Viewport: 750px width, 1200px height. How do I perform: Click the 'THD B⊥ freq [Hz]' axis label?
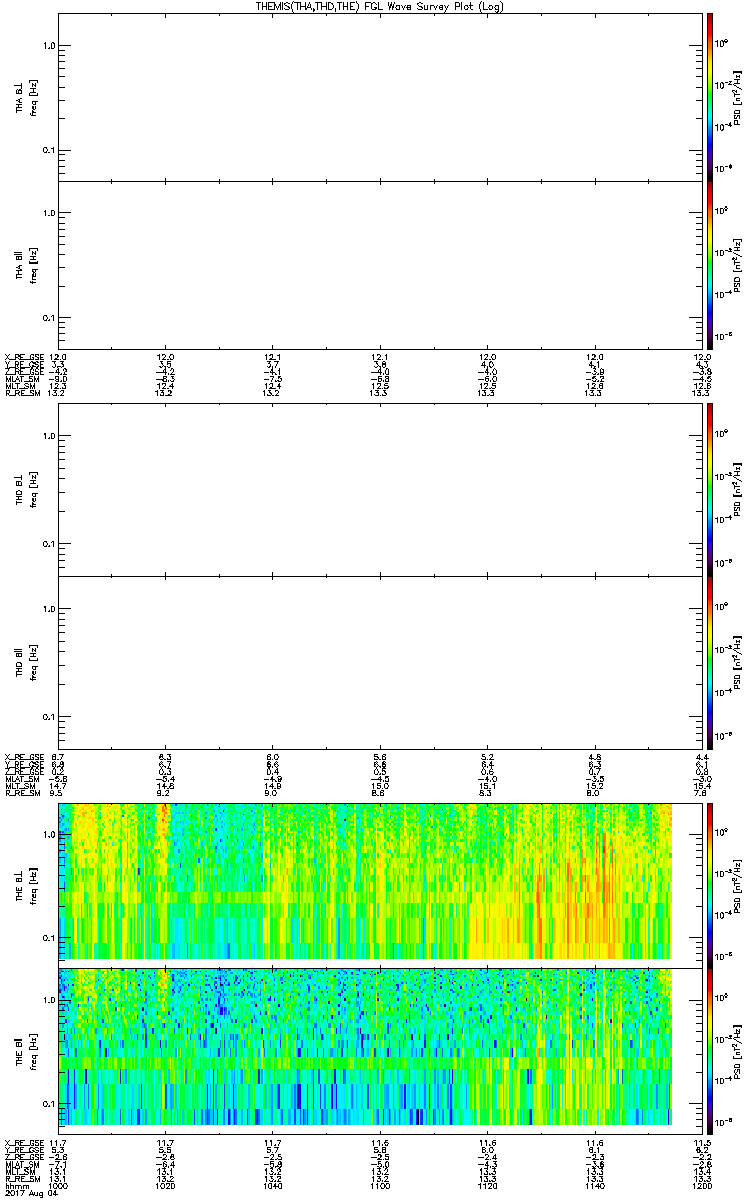26,489
